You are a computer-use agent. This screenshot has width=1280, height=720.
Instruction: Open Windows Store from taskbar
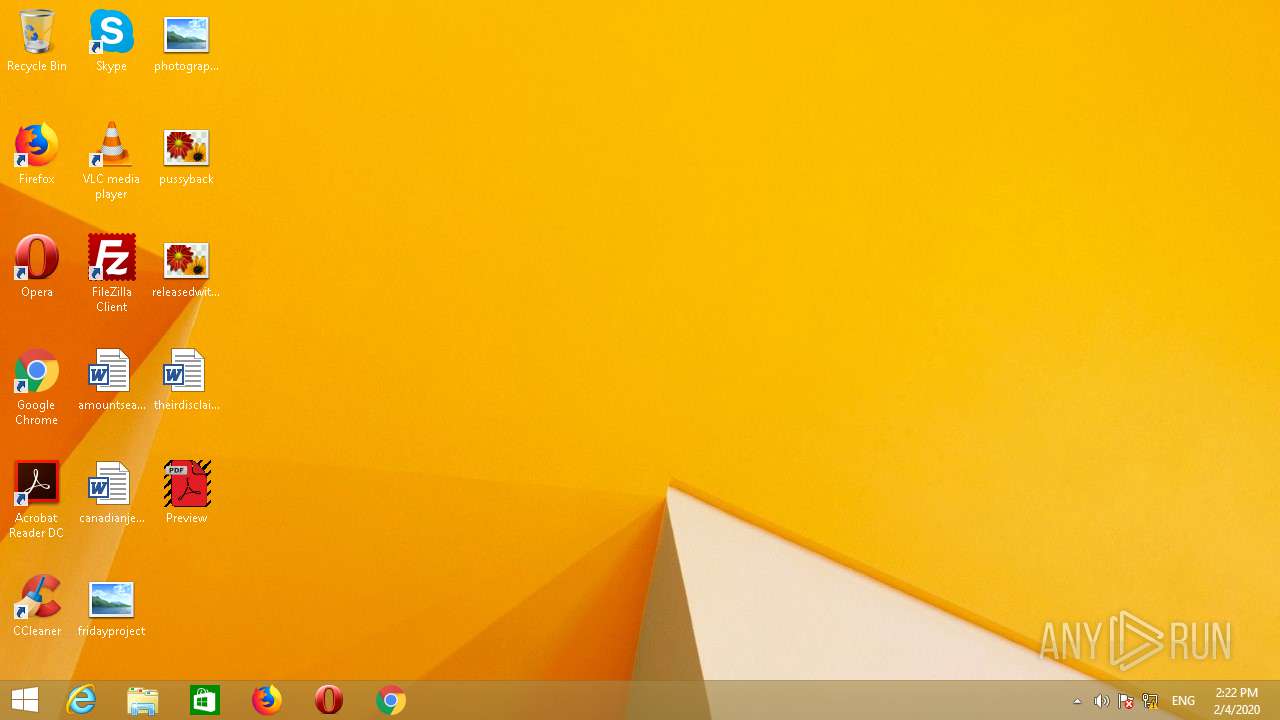(205, 700)
